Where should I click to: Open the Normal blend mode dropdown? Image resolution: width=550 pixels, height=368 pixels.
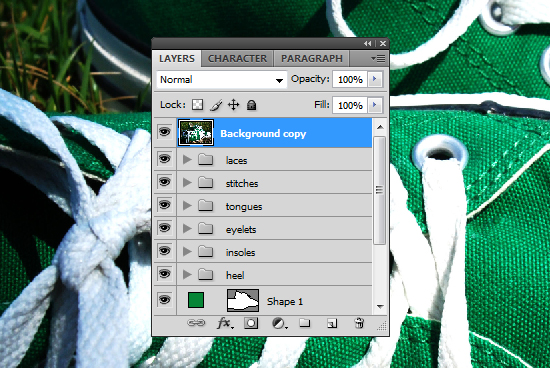[221, 80]
